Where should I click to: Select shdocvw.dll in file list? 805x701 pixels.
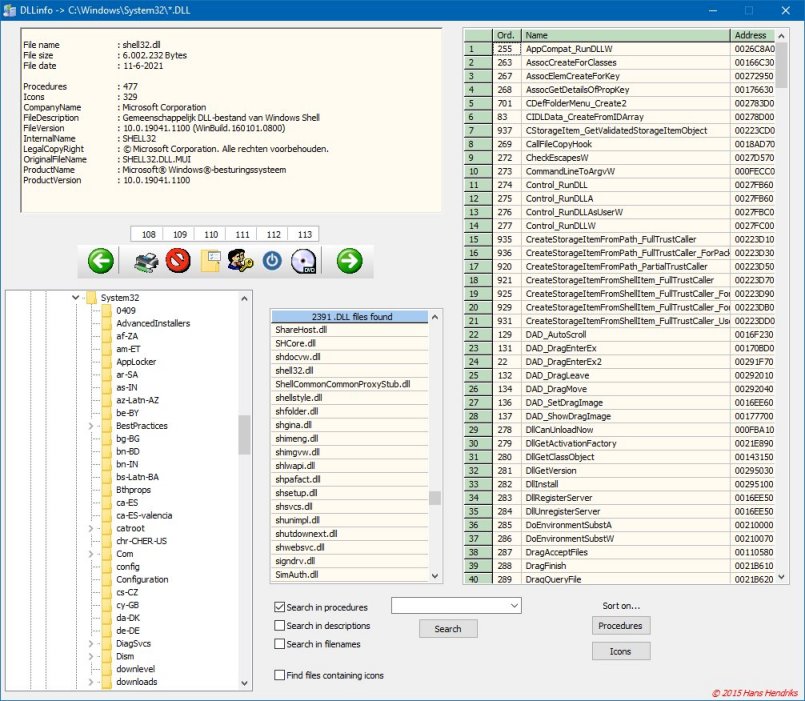[350, 357]
